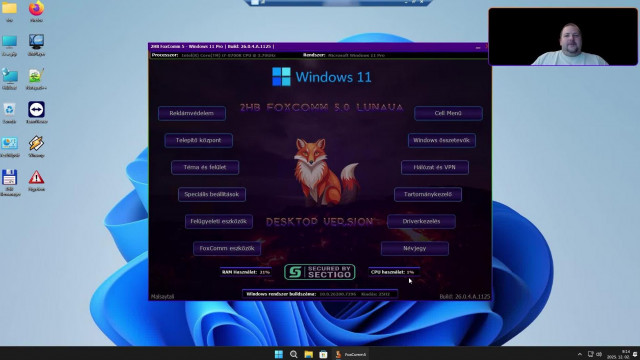The width and height of the screenshot is (640, 360).
Task: Open the taskbar clock and date
Action: [618, 354]
